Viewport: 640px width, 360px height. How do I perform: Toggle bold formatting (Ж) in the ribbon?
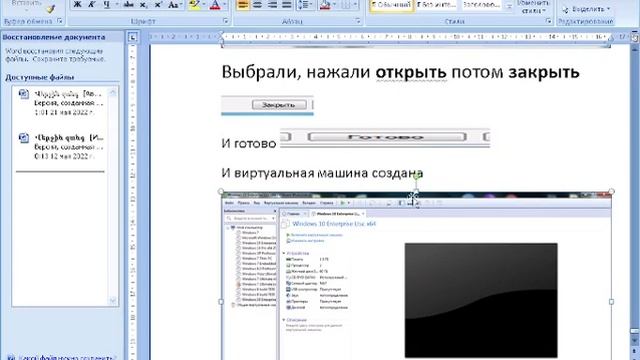click(x=77, y=4)
